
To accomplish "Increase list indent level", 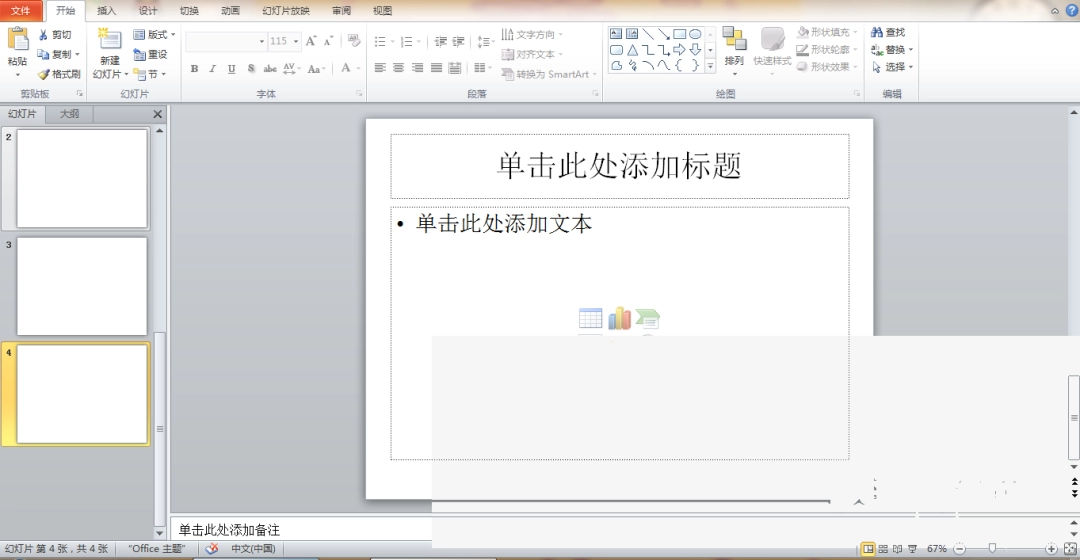I will pos(459,41).
